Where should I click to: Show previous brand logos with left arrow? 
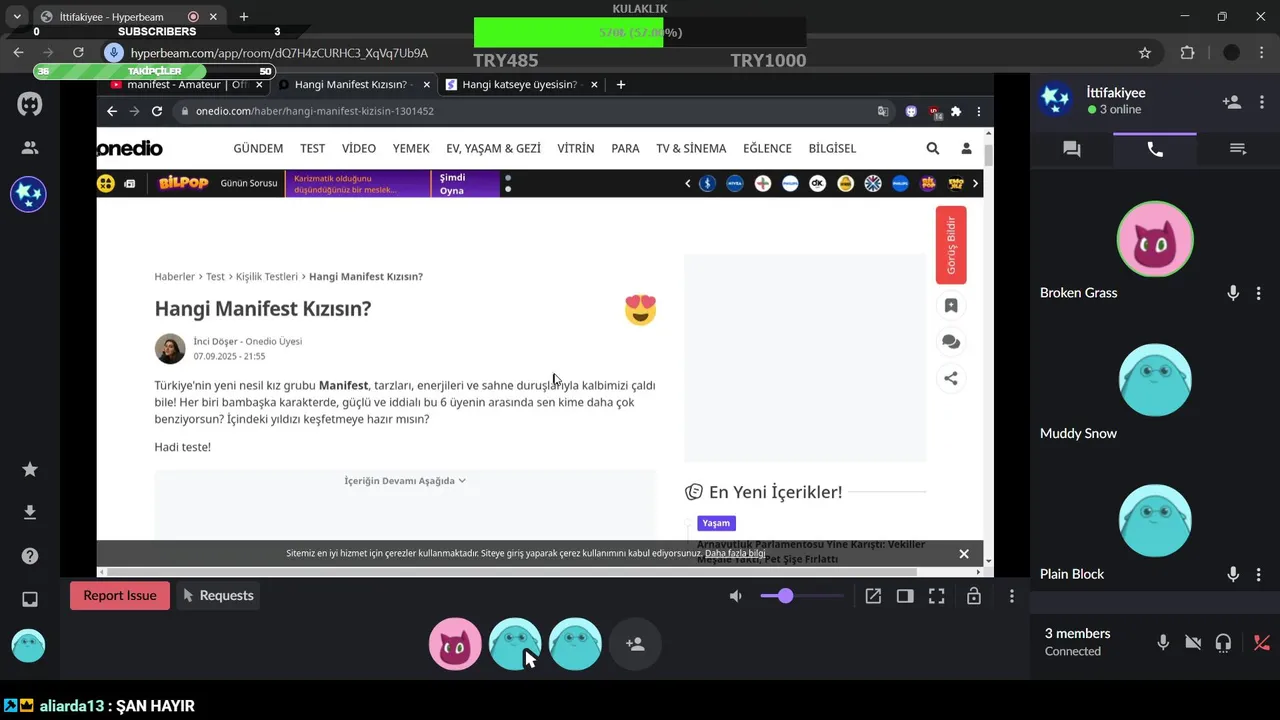pos(688,184)
